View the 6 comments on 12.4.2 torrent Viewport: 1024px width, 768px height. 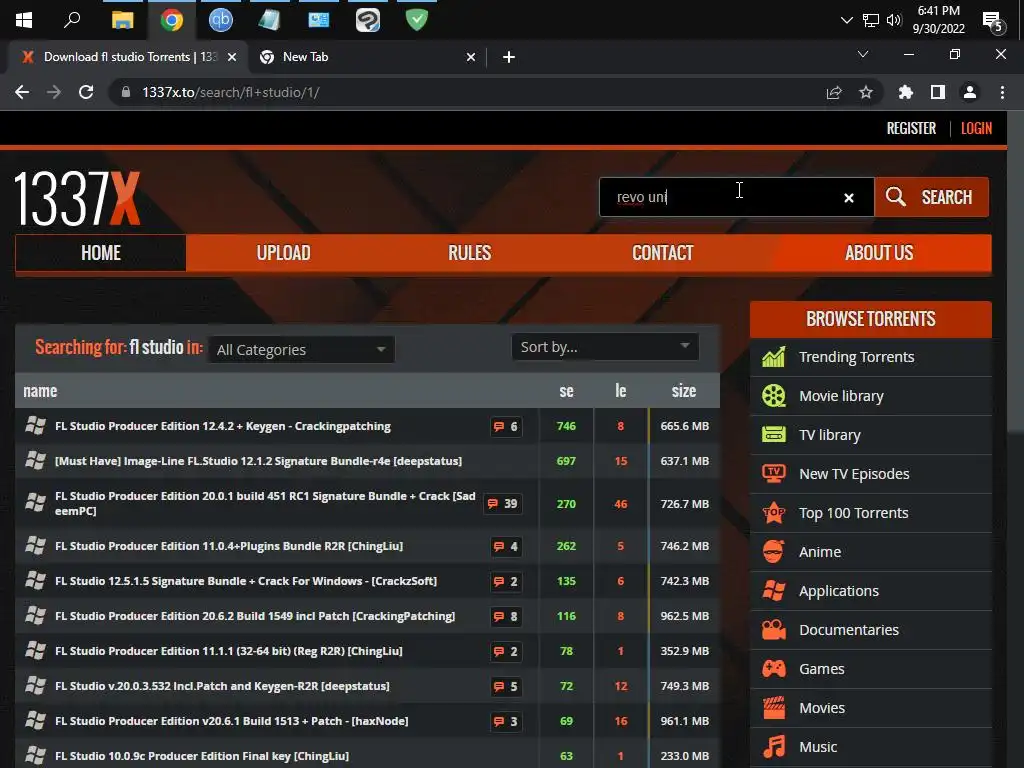pos(505,426)
